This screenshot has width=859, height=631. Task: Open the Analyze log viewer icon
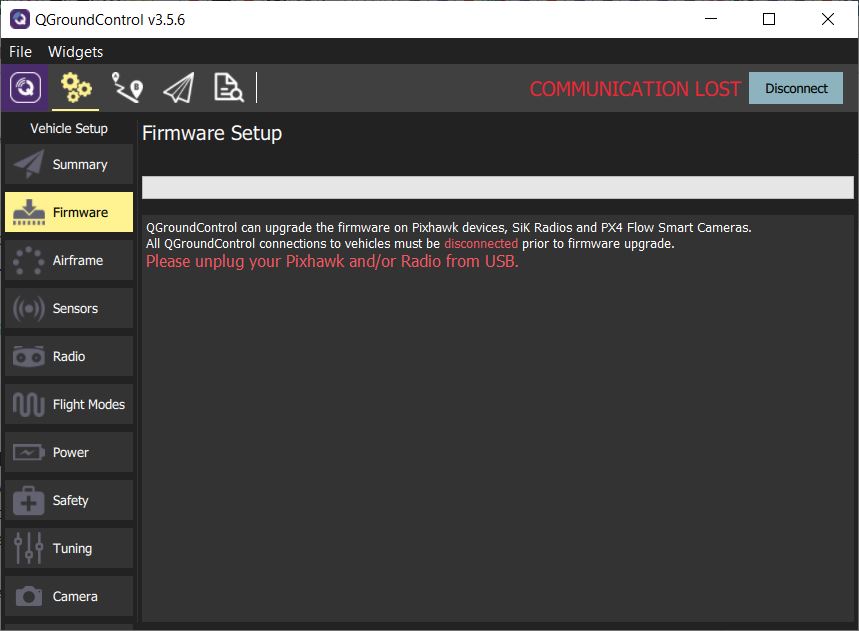click(228, 88)
